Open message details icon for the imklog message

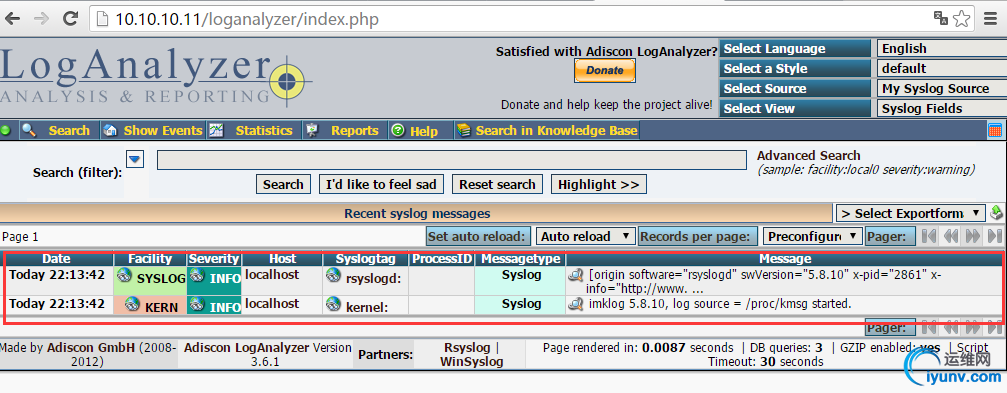(x=575, y=303)
